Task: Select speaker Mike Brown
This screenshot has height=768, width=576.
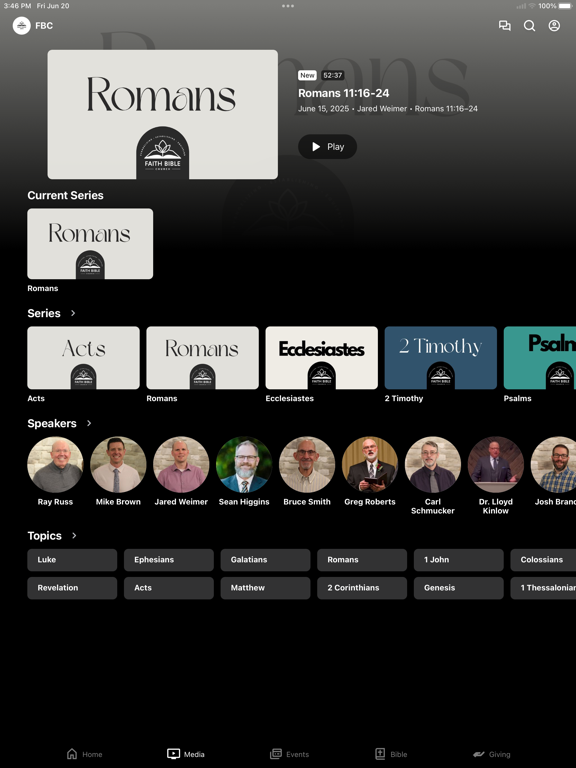Action: point(118,464)
